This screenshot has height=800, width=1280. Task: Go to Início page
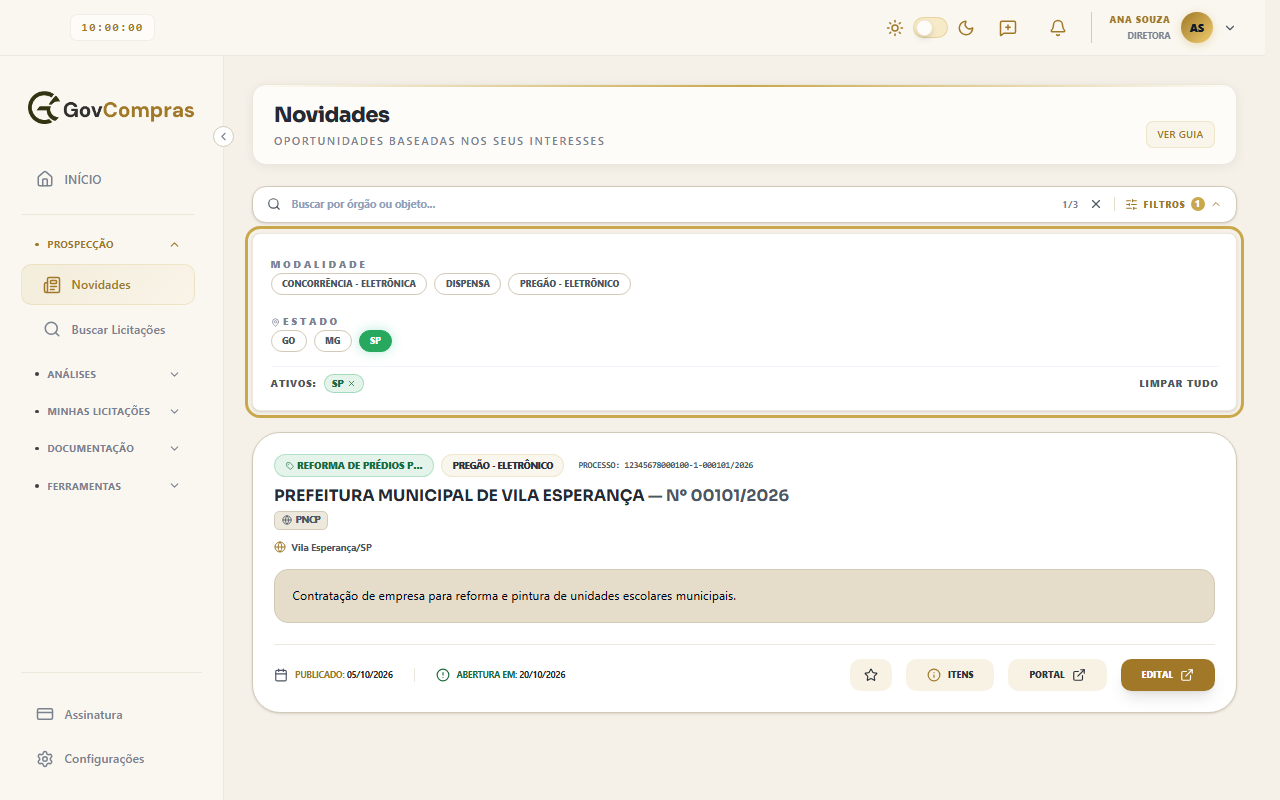(108, 180)
